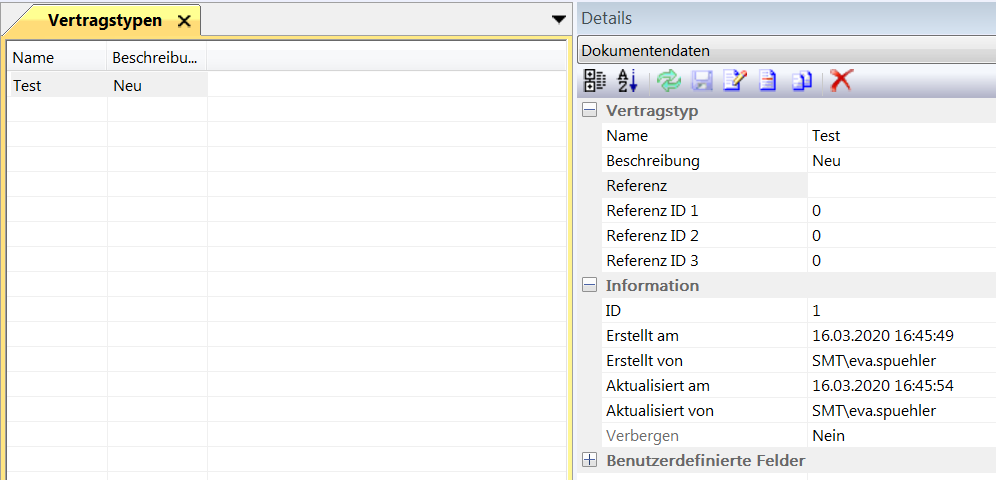Sort by the Name column header

pos(56,58)
